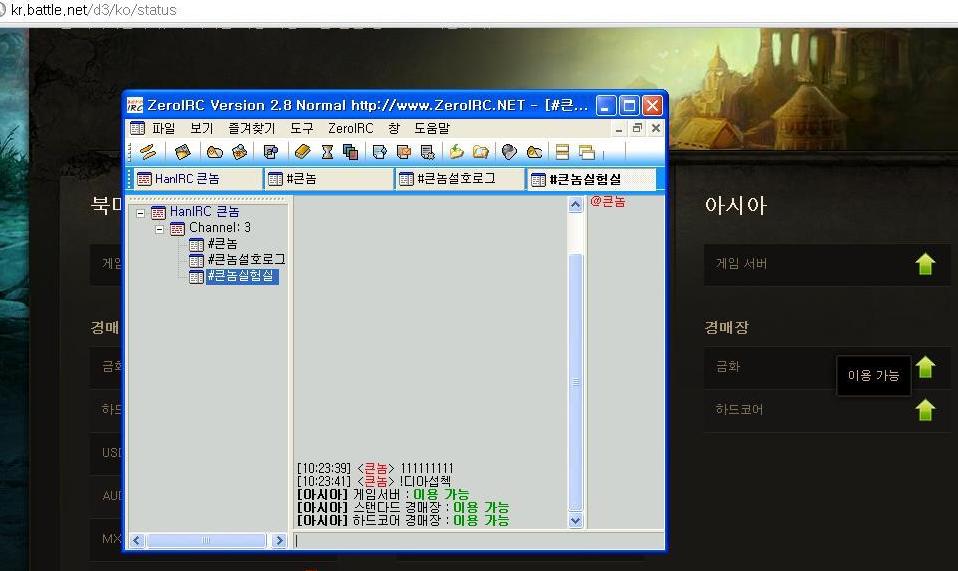Viewport: 958px width, 571px height.
Task: Click the 아시아 heading on the web page
Action: pyautogui.click(x=736, y=205)
